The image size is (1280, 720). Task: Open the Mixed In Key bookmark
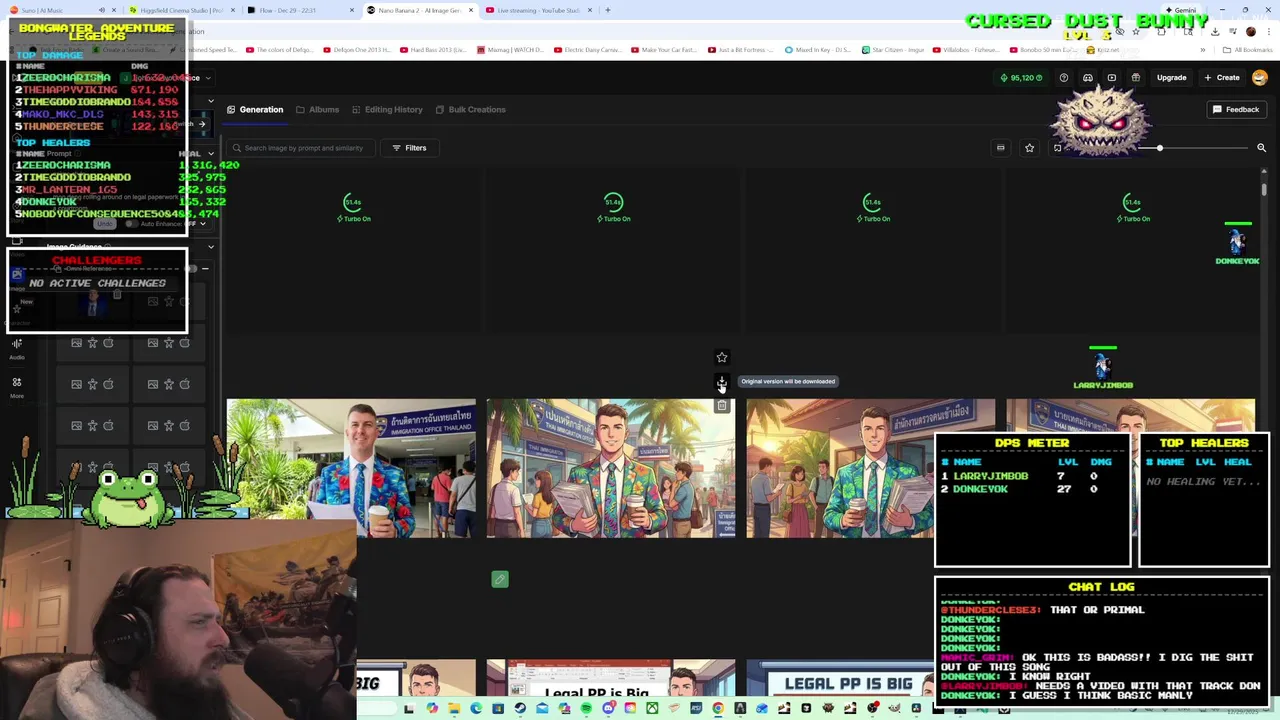click(x=818, y=50)
